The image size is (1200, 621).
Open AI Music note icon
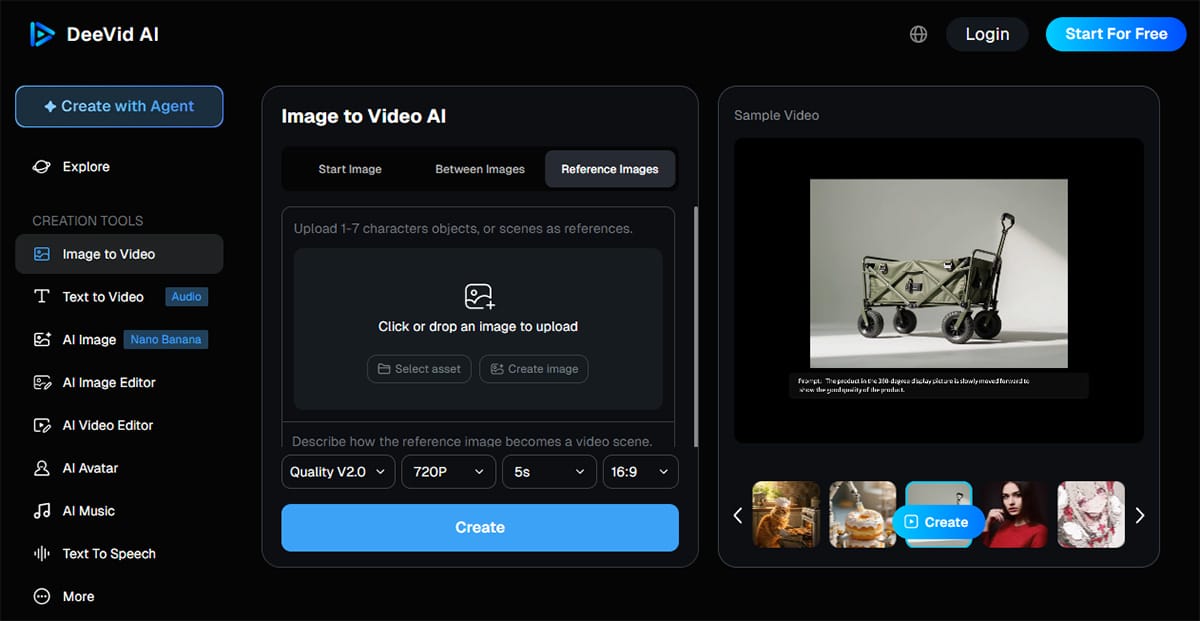point(42,511)
